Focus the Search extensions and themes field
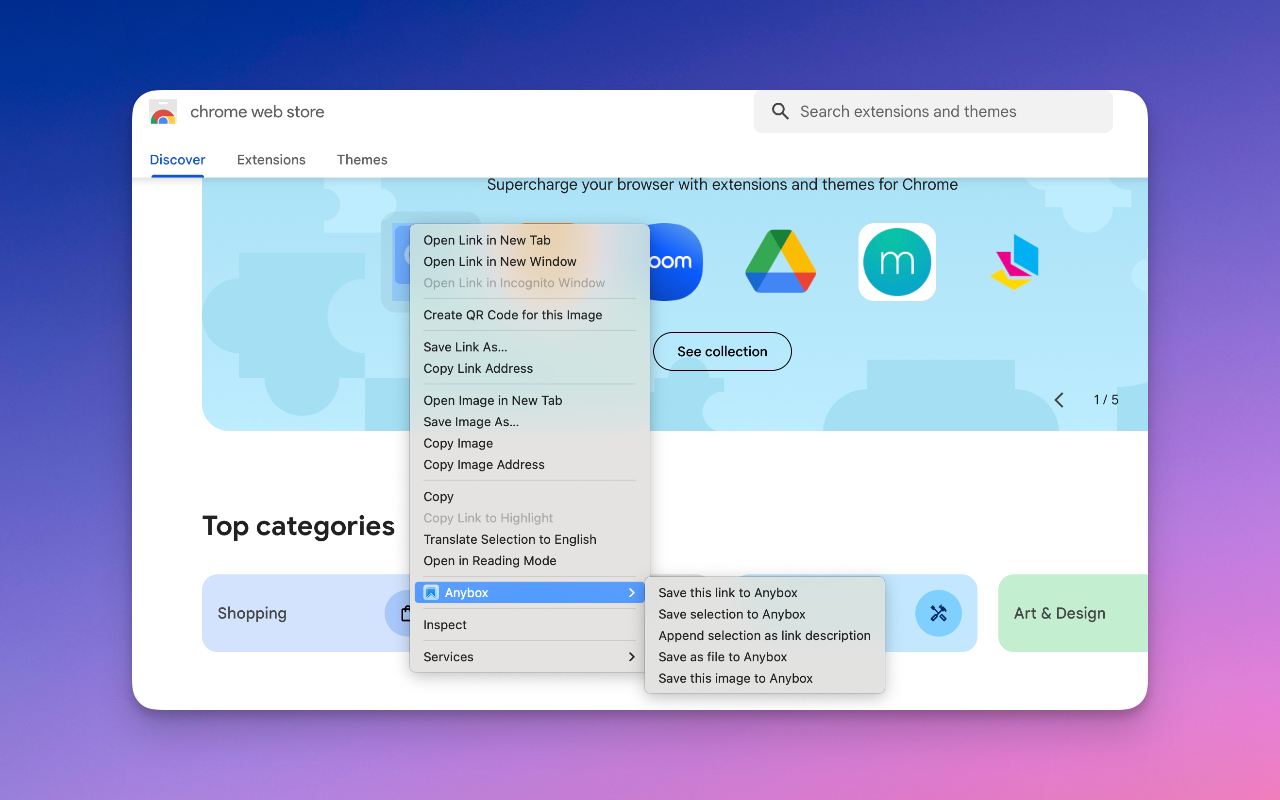 click(x=933, y=112)
